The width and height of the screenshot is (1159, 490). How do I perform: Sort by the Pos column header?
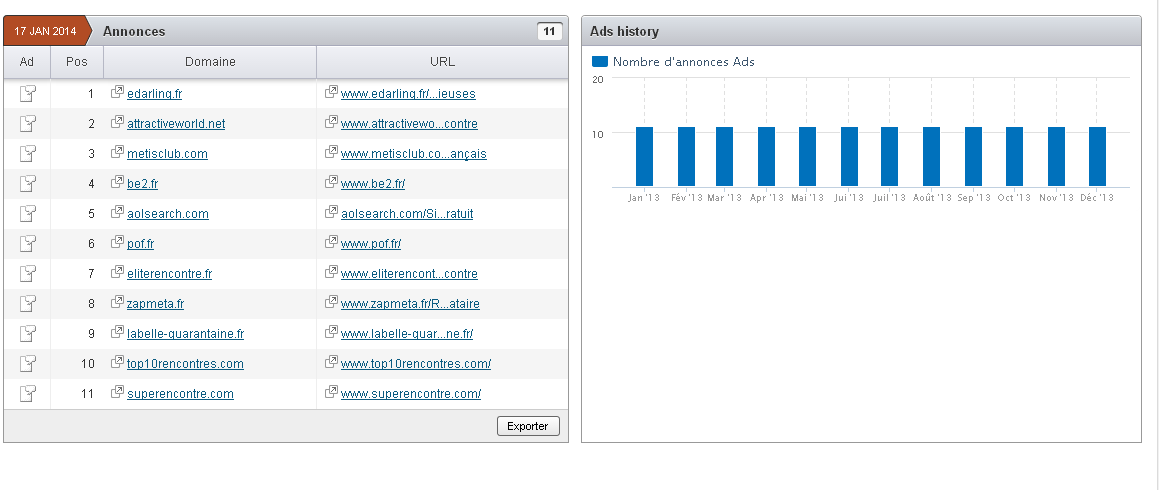[x=77, y=62]
